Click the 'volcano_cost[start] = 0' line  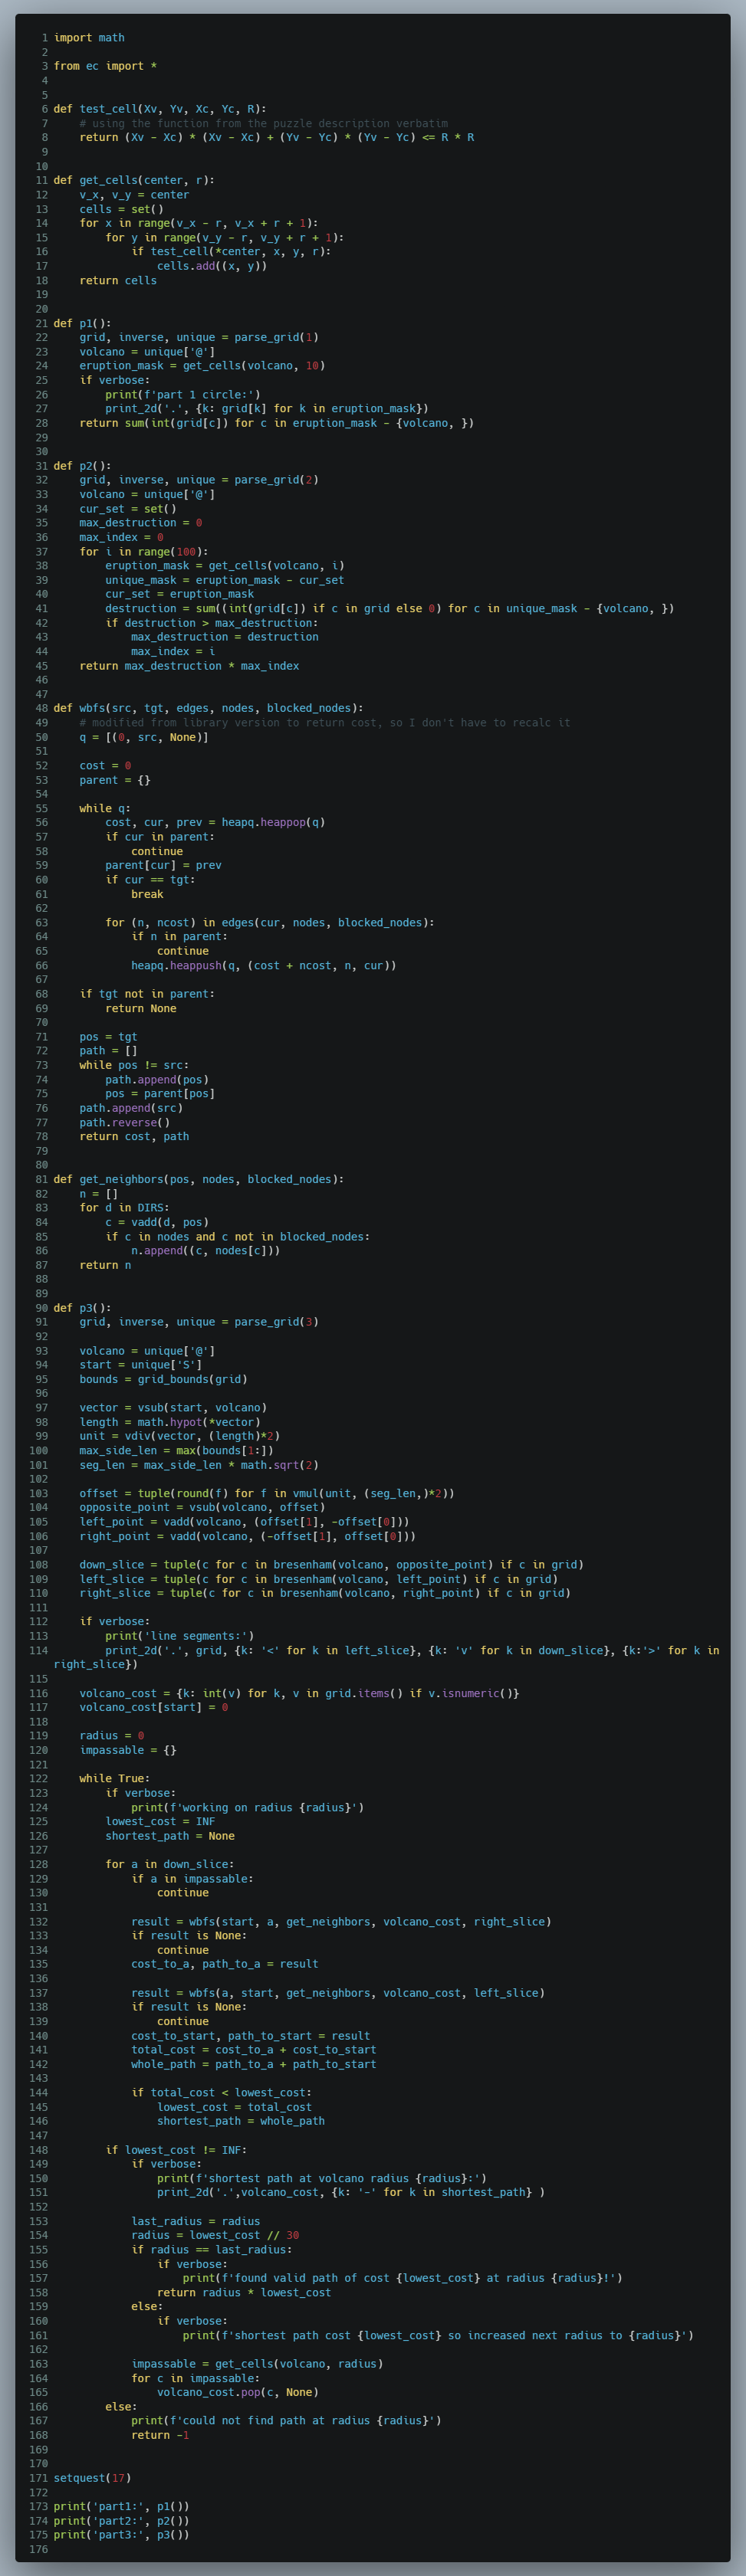(154, 1707)
